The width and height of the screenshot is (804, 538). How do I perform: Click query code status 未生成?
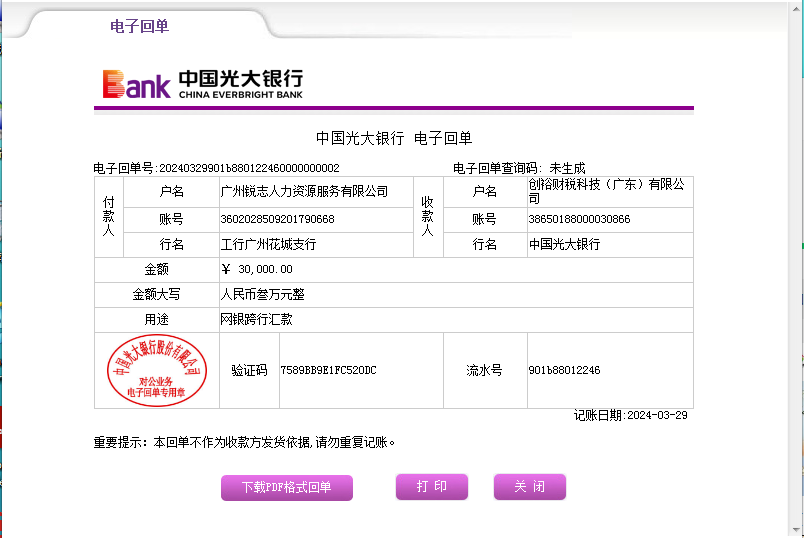[x=567, y=168]
